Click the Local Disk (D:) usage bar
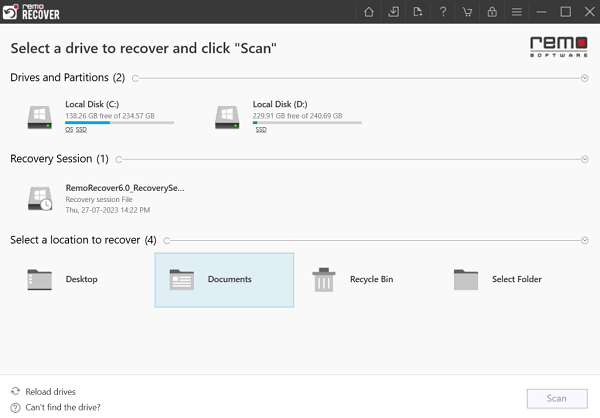 coord(307,122)
